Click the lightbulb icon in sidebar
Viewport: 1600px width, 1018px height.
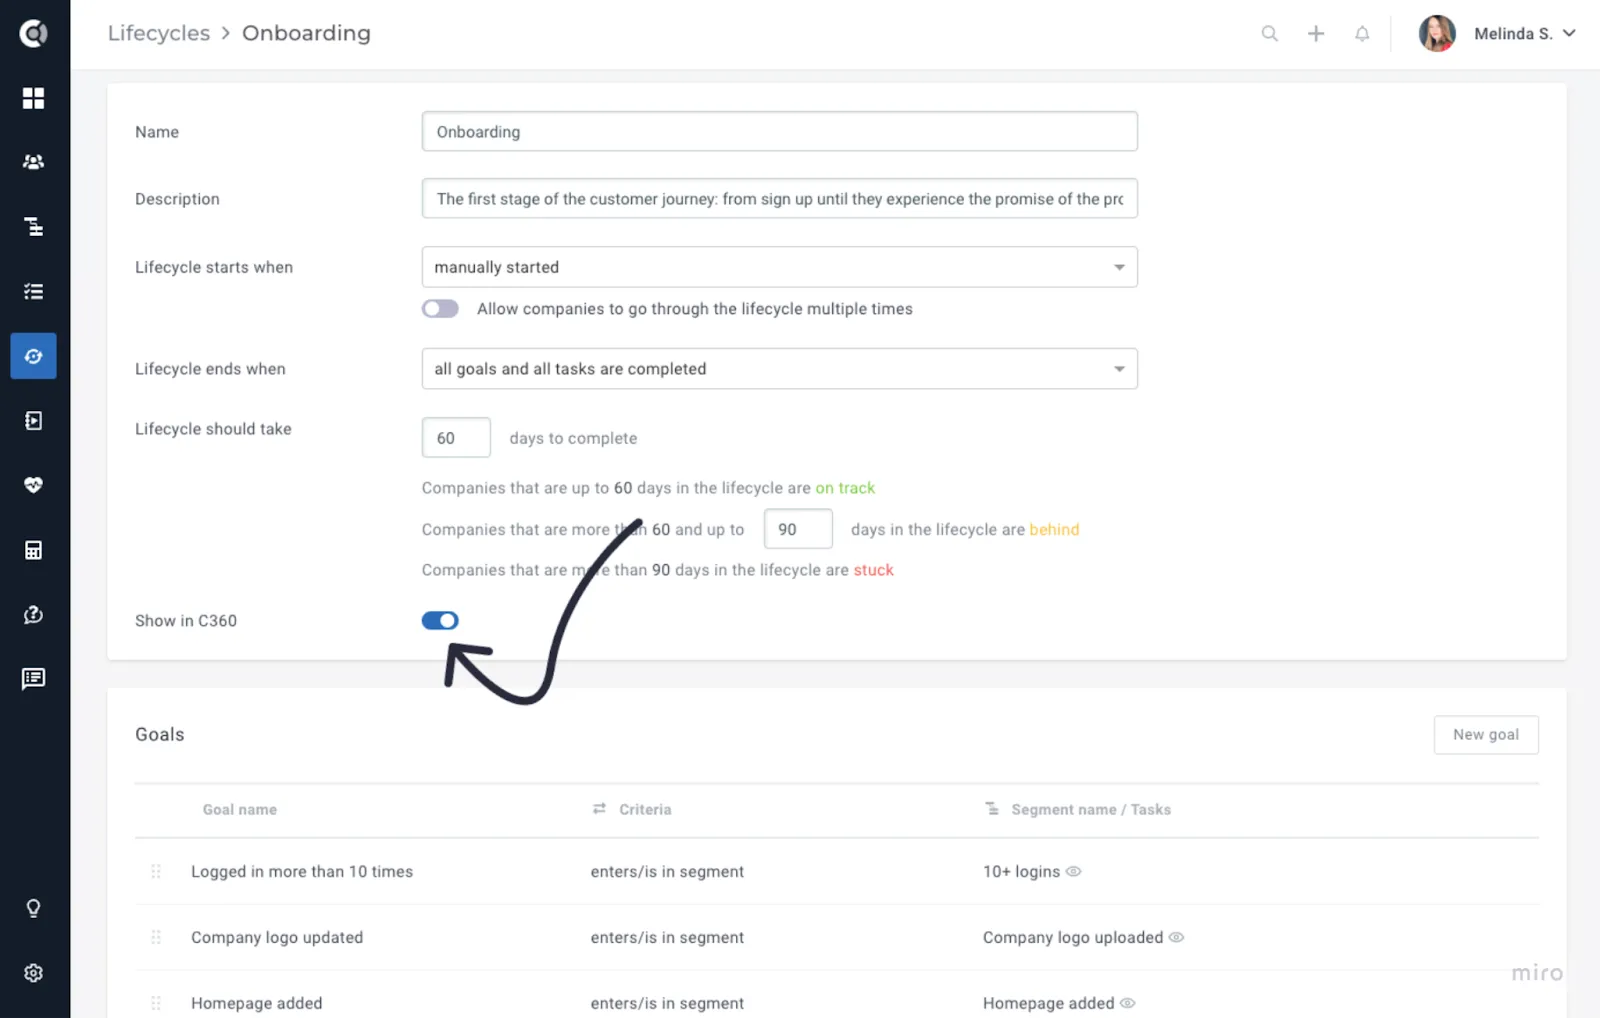(33, 908)
